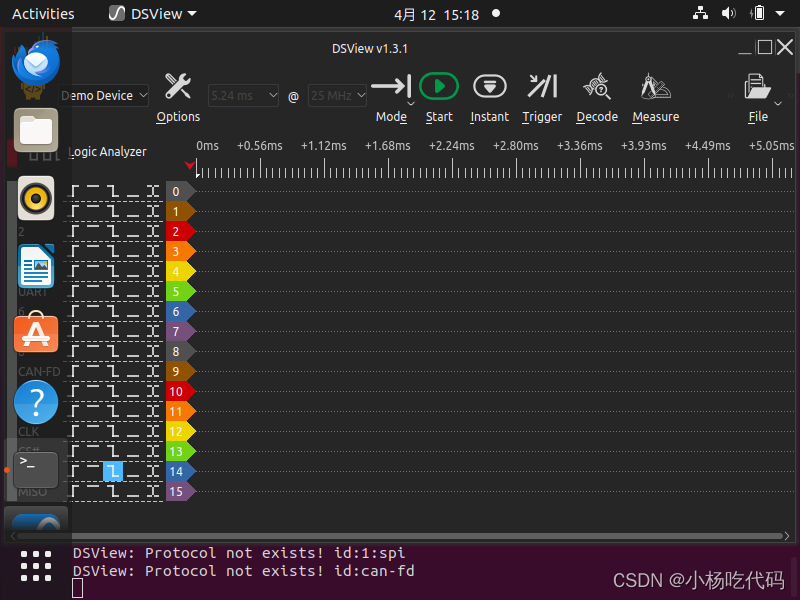800x600 pixels.
Task: Click Activities in the top bar
Action: (43, 13)
